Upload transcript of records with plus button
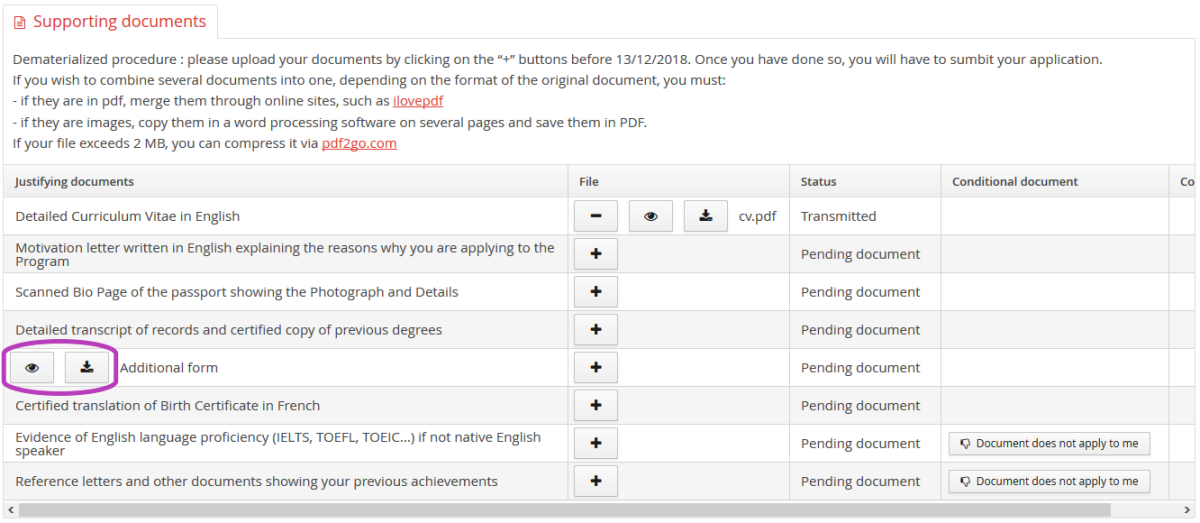 (596, 330)
